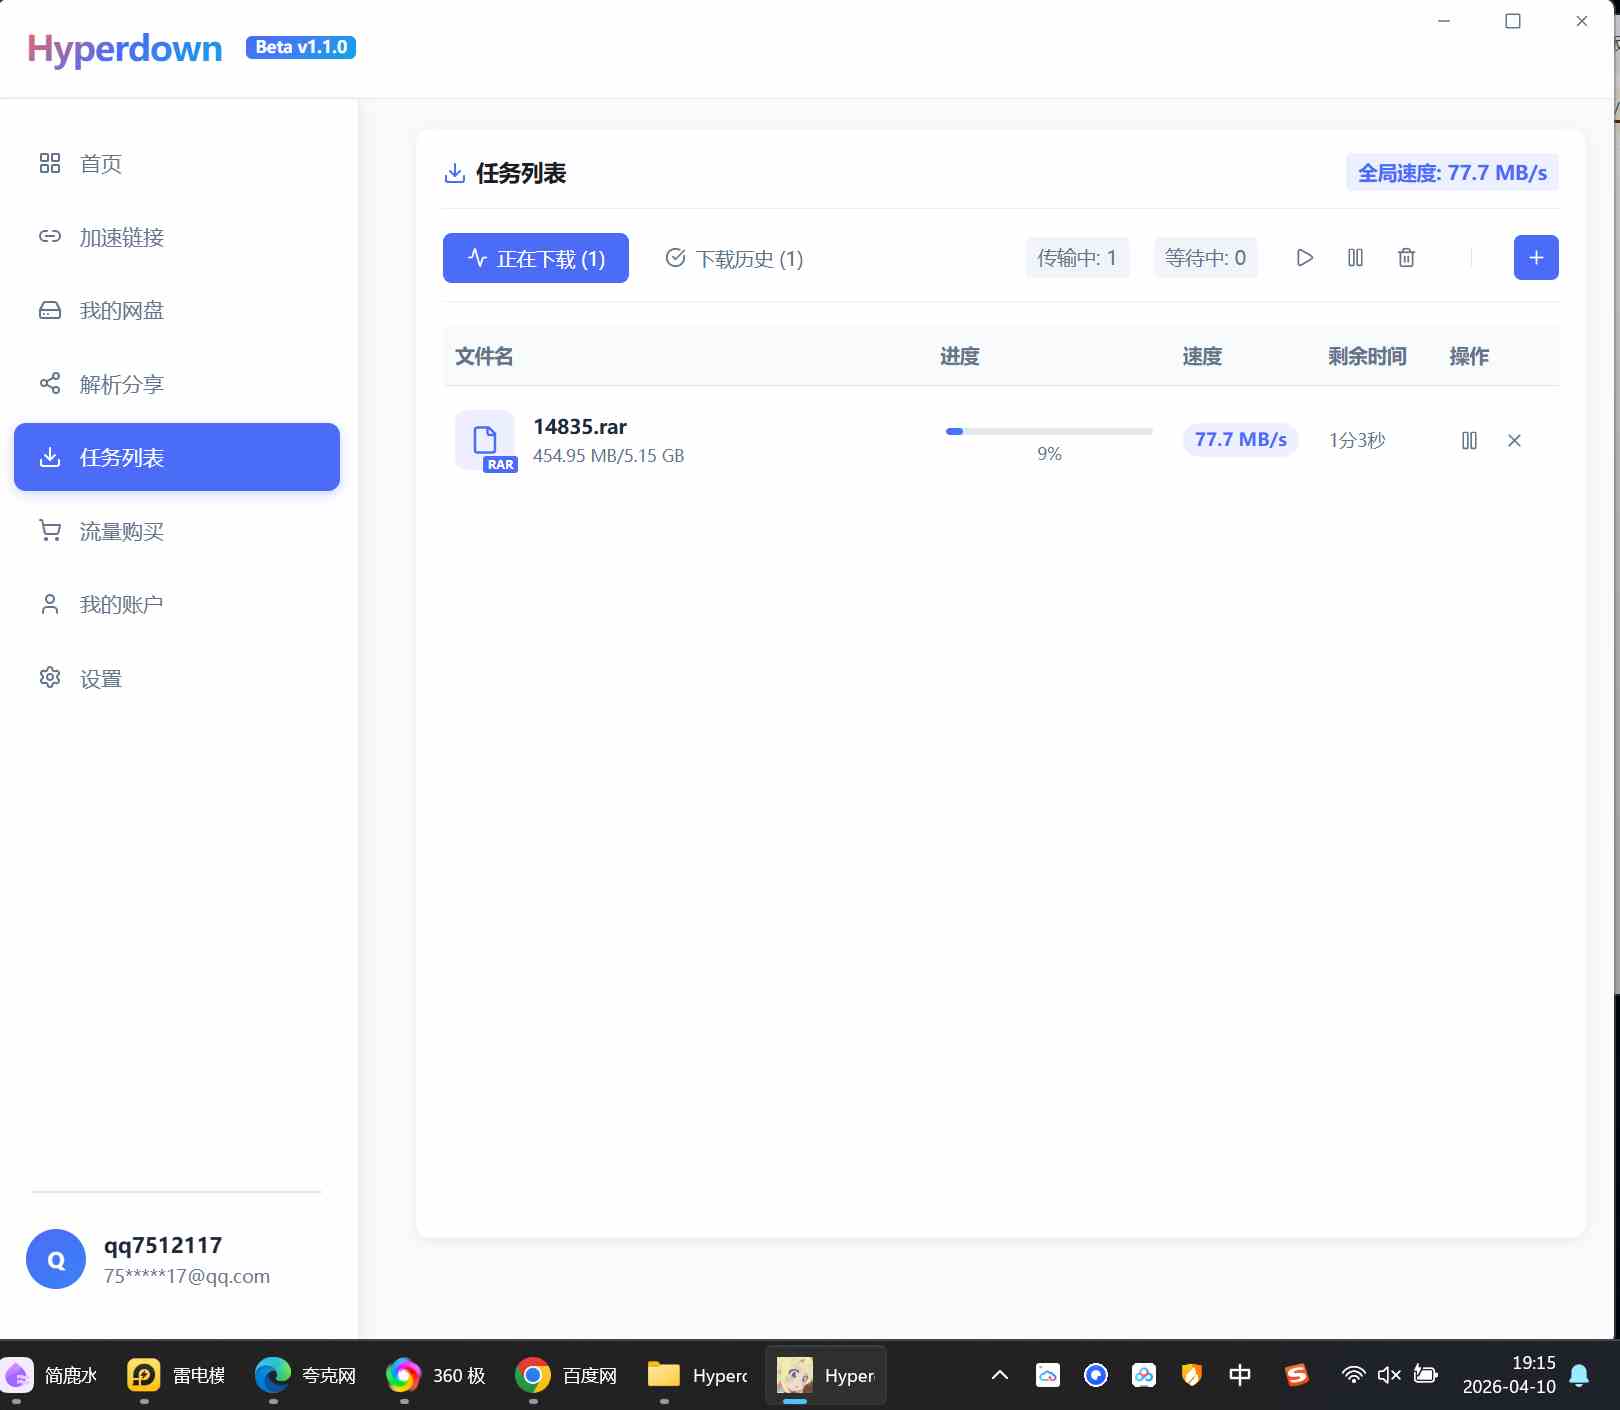This screenshot has width=1620, height=1410.
Task: Delete tasks using the trash icon
Action: (1406, 257)
